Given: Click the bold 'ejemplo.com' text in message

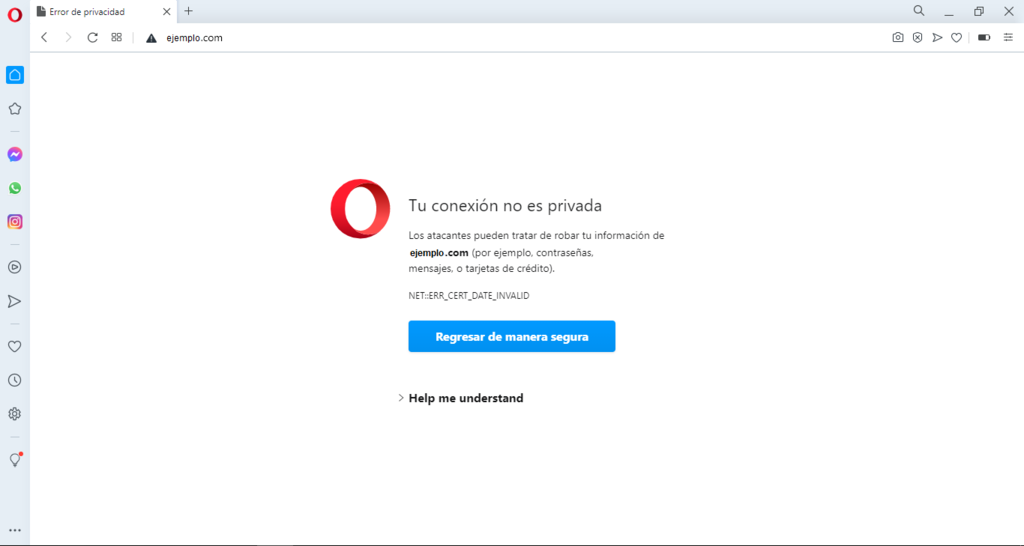Looking at the screenshot, I should click(439, 253).
